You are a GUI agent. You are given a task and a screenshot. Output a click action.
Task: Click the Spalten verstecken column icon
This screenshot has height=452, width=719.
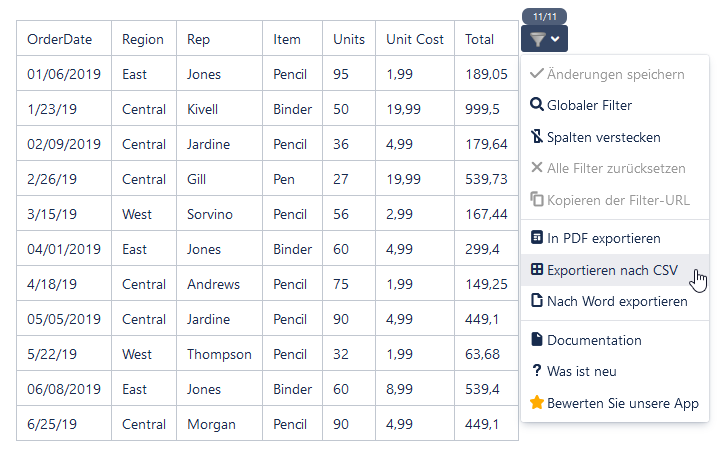pos(536,136)
